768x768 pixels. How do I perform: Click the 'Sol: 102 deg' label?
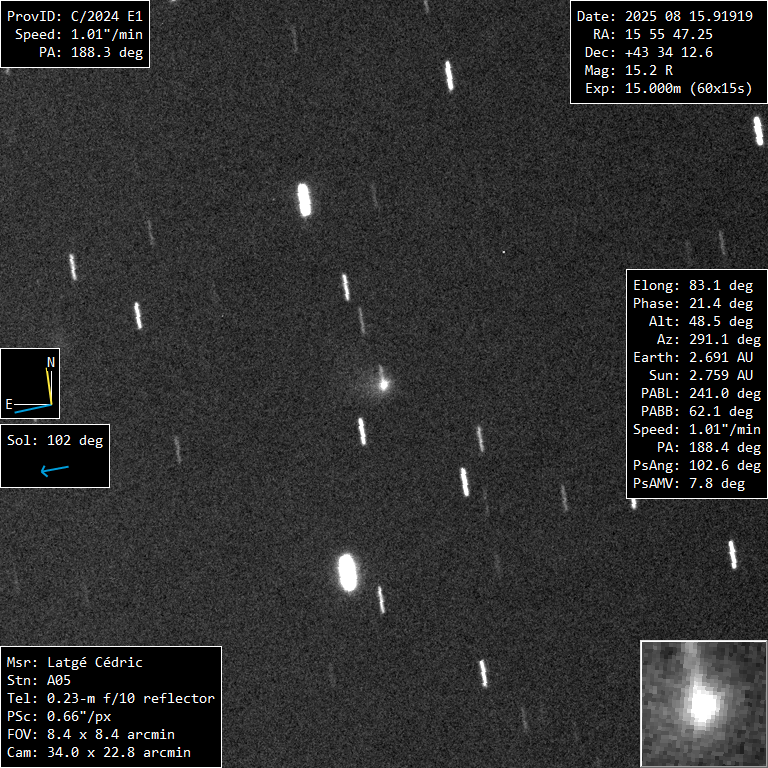55,440
